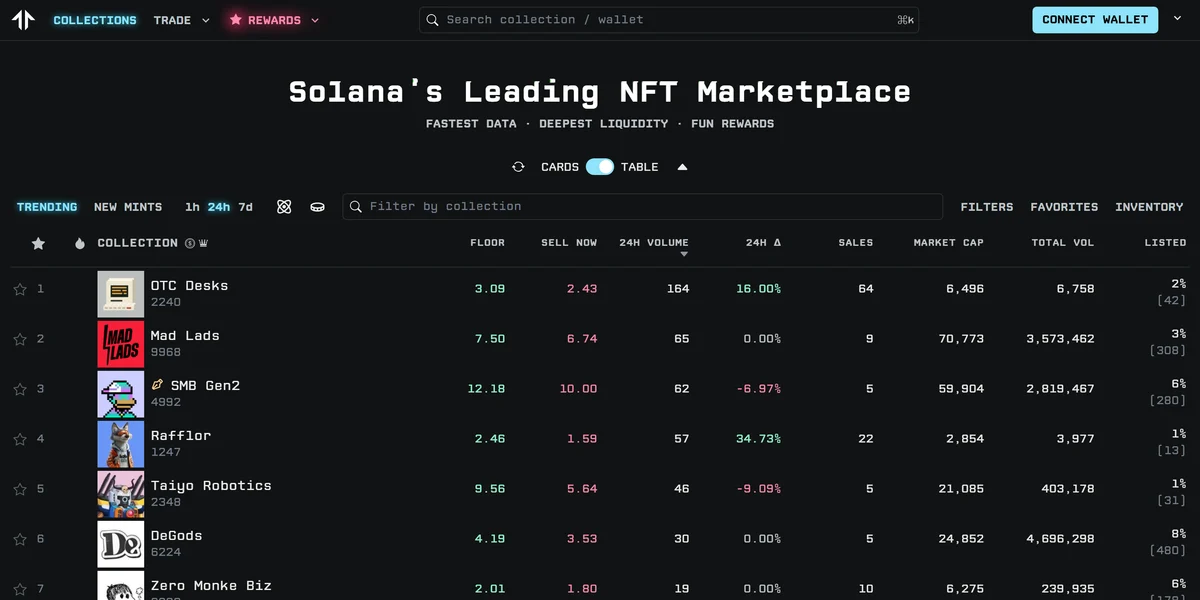1200x600 pixels.
Task: Expand the REWARDS menu chevron
Action: tap(315, 20)
